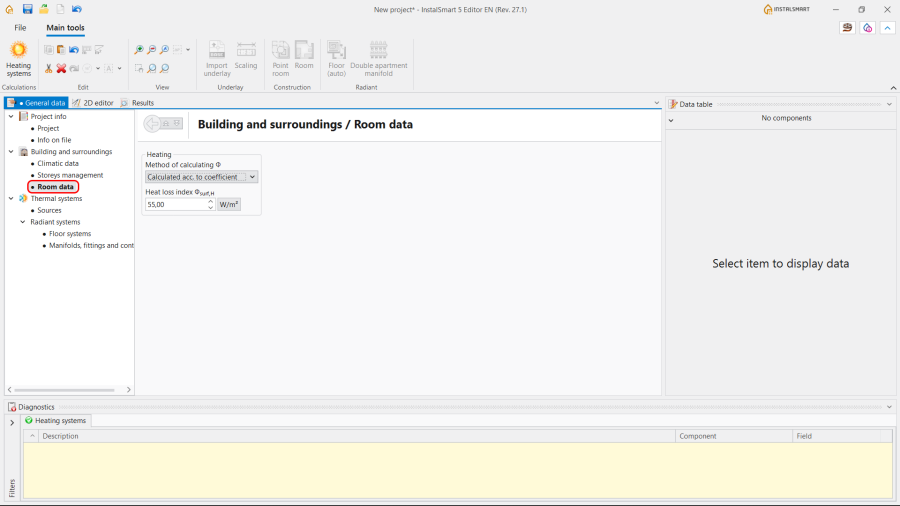This screenshot has width=900, height=506.
Task: Click the Cut scissors icon
Action: pyautogui.click(x=48, y=68)
